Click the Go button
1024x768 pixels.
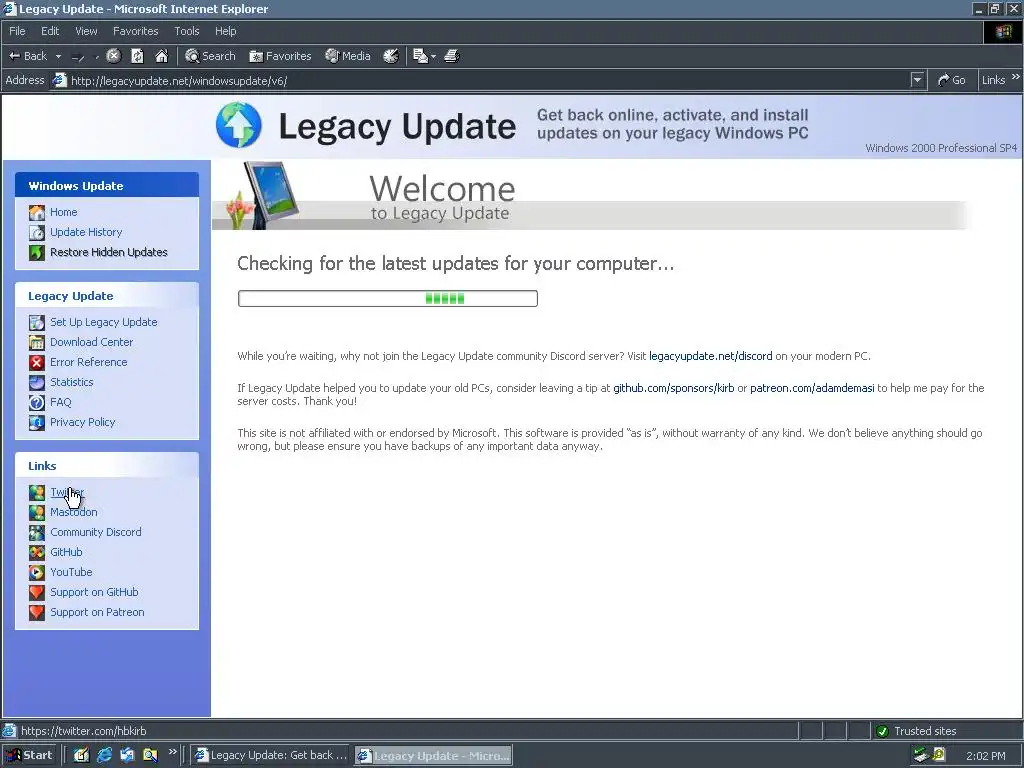click(952, 80)
